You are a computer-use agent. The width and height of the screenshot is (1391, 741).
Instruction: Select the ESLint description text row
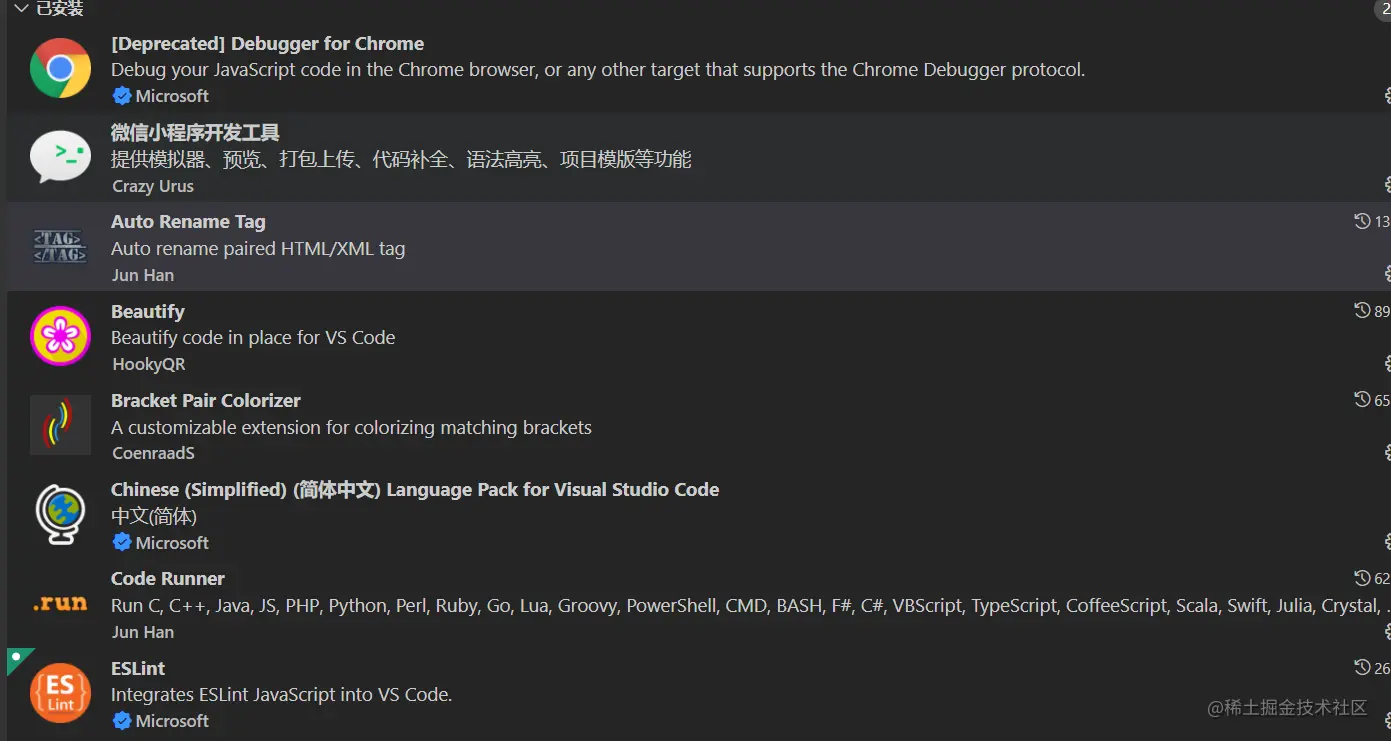click(281, 694)
